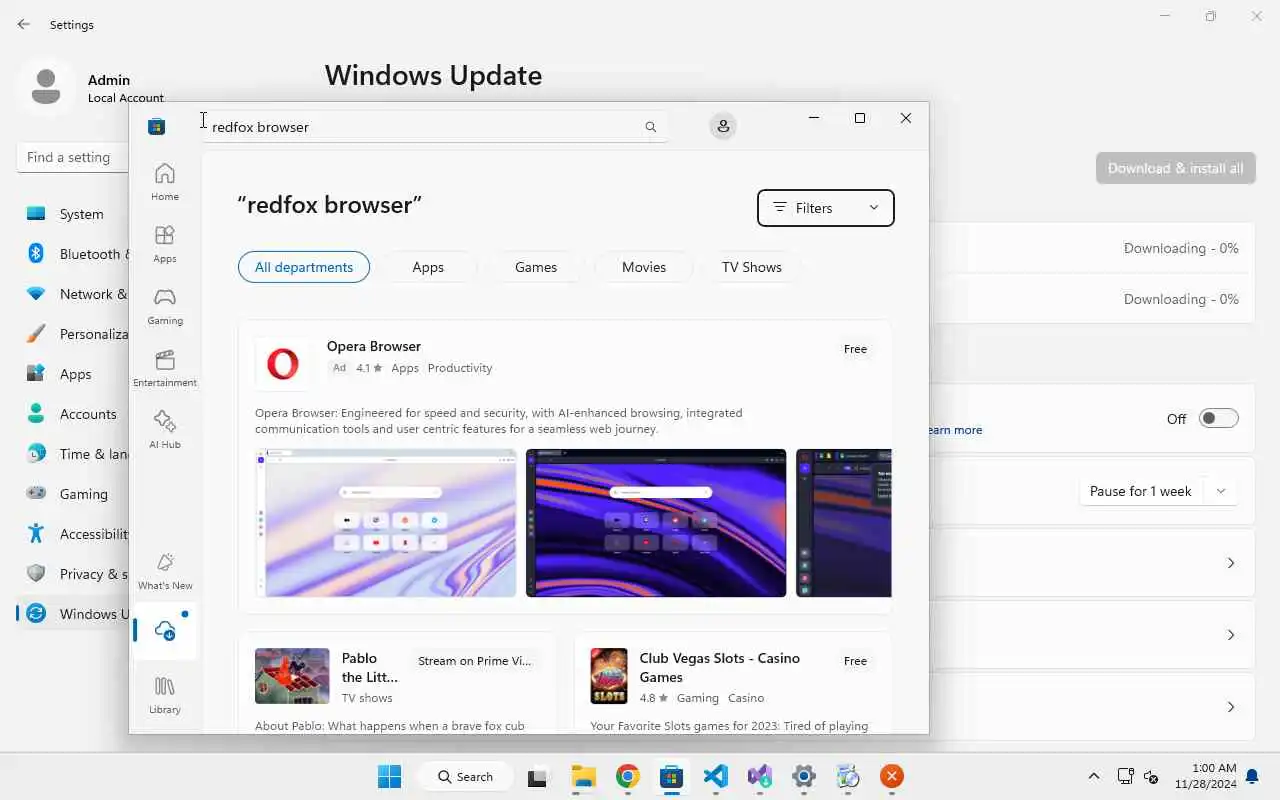1280x800 pixels.
Task: Click the orange X app on taskbar
Action: click(x=891, y=776)
